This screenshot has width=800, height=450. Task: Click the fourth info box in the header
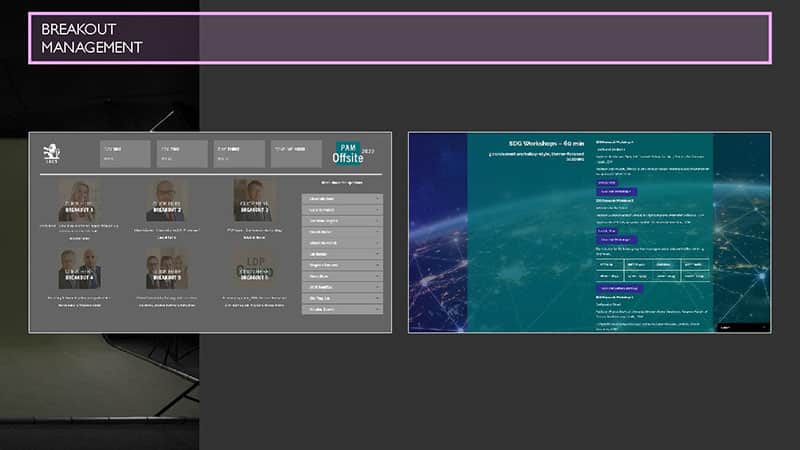tap(295, 153)
